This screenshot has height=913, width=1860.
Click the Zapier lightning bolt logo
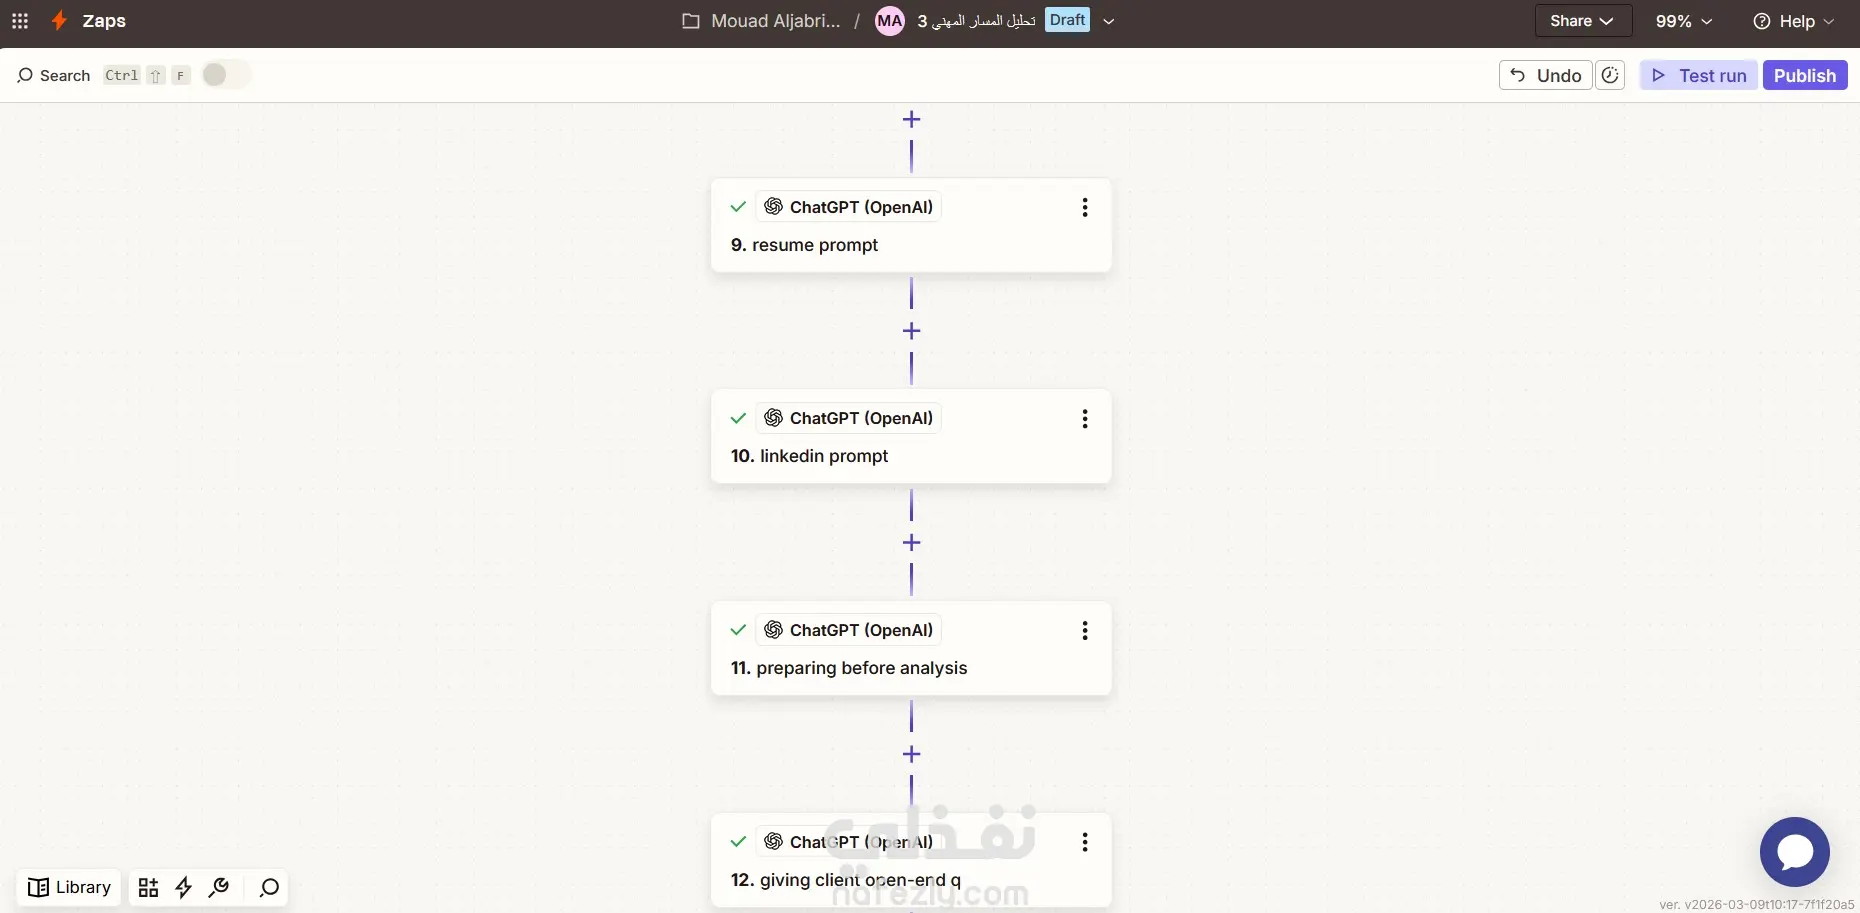tap(60, 21)
